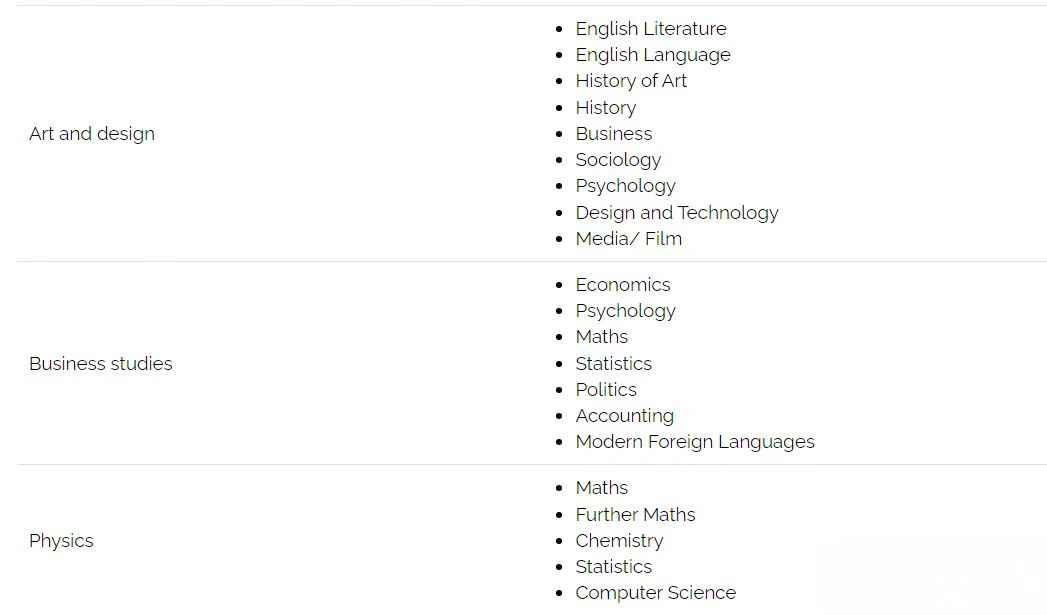The image size is (1047, 615).
Task: Click History of Art entry
Action: point(630,81)
